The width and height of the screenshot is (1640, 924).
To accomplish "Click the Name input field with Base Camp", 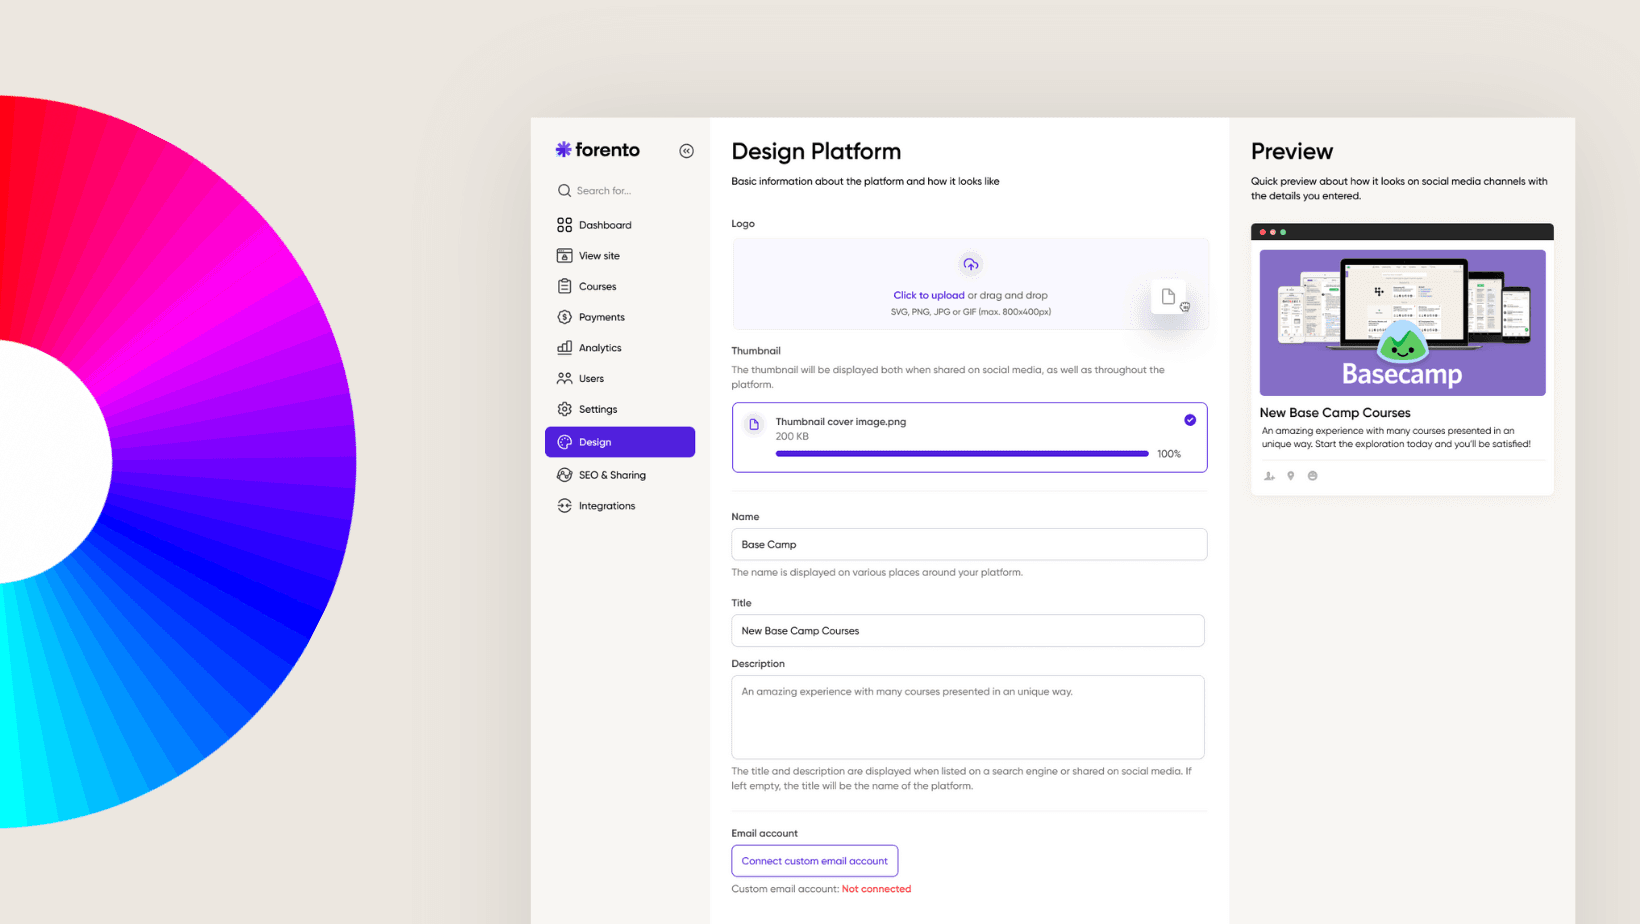I will point(969,544).
